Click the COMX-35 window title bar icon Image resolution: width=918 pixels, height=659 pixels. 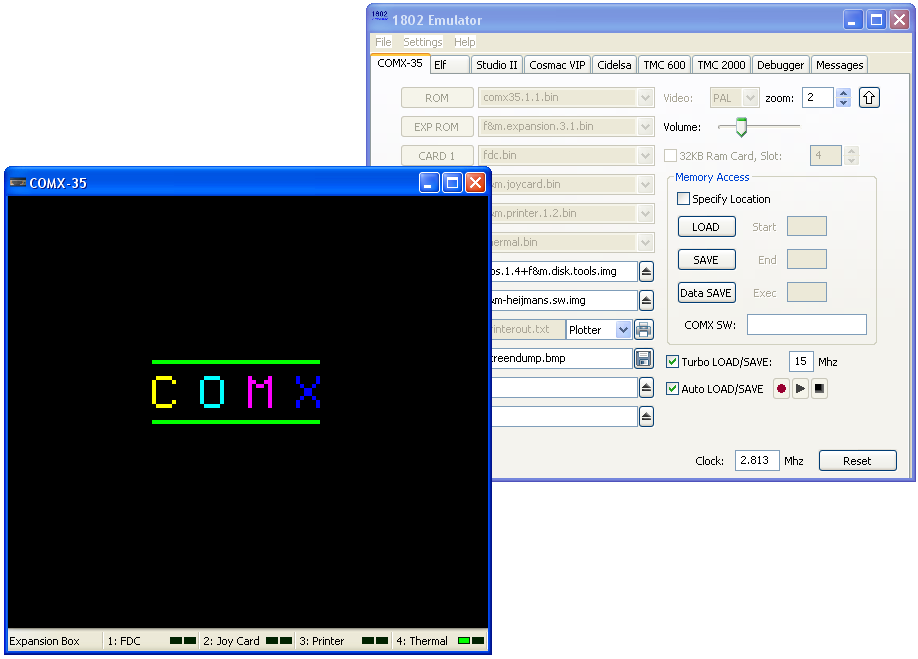click(x=18, y=183)
